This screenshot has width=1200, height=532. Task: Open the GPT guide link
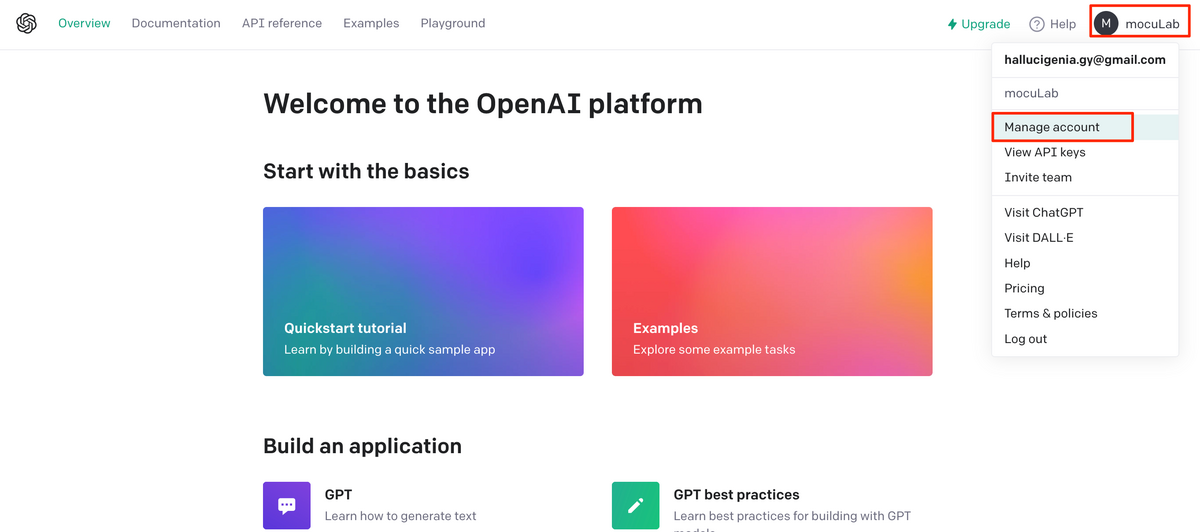(x=338, y=494)
